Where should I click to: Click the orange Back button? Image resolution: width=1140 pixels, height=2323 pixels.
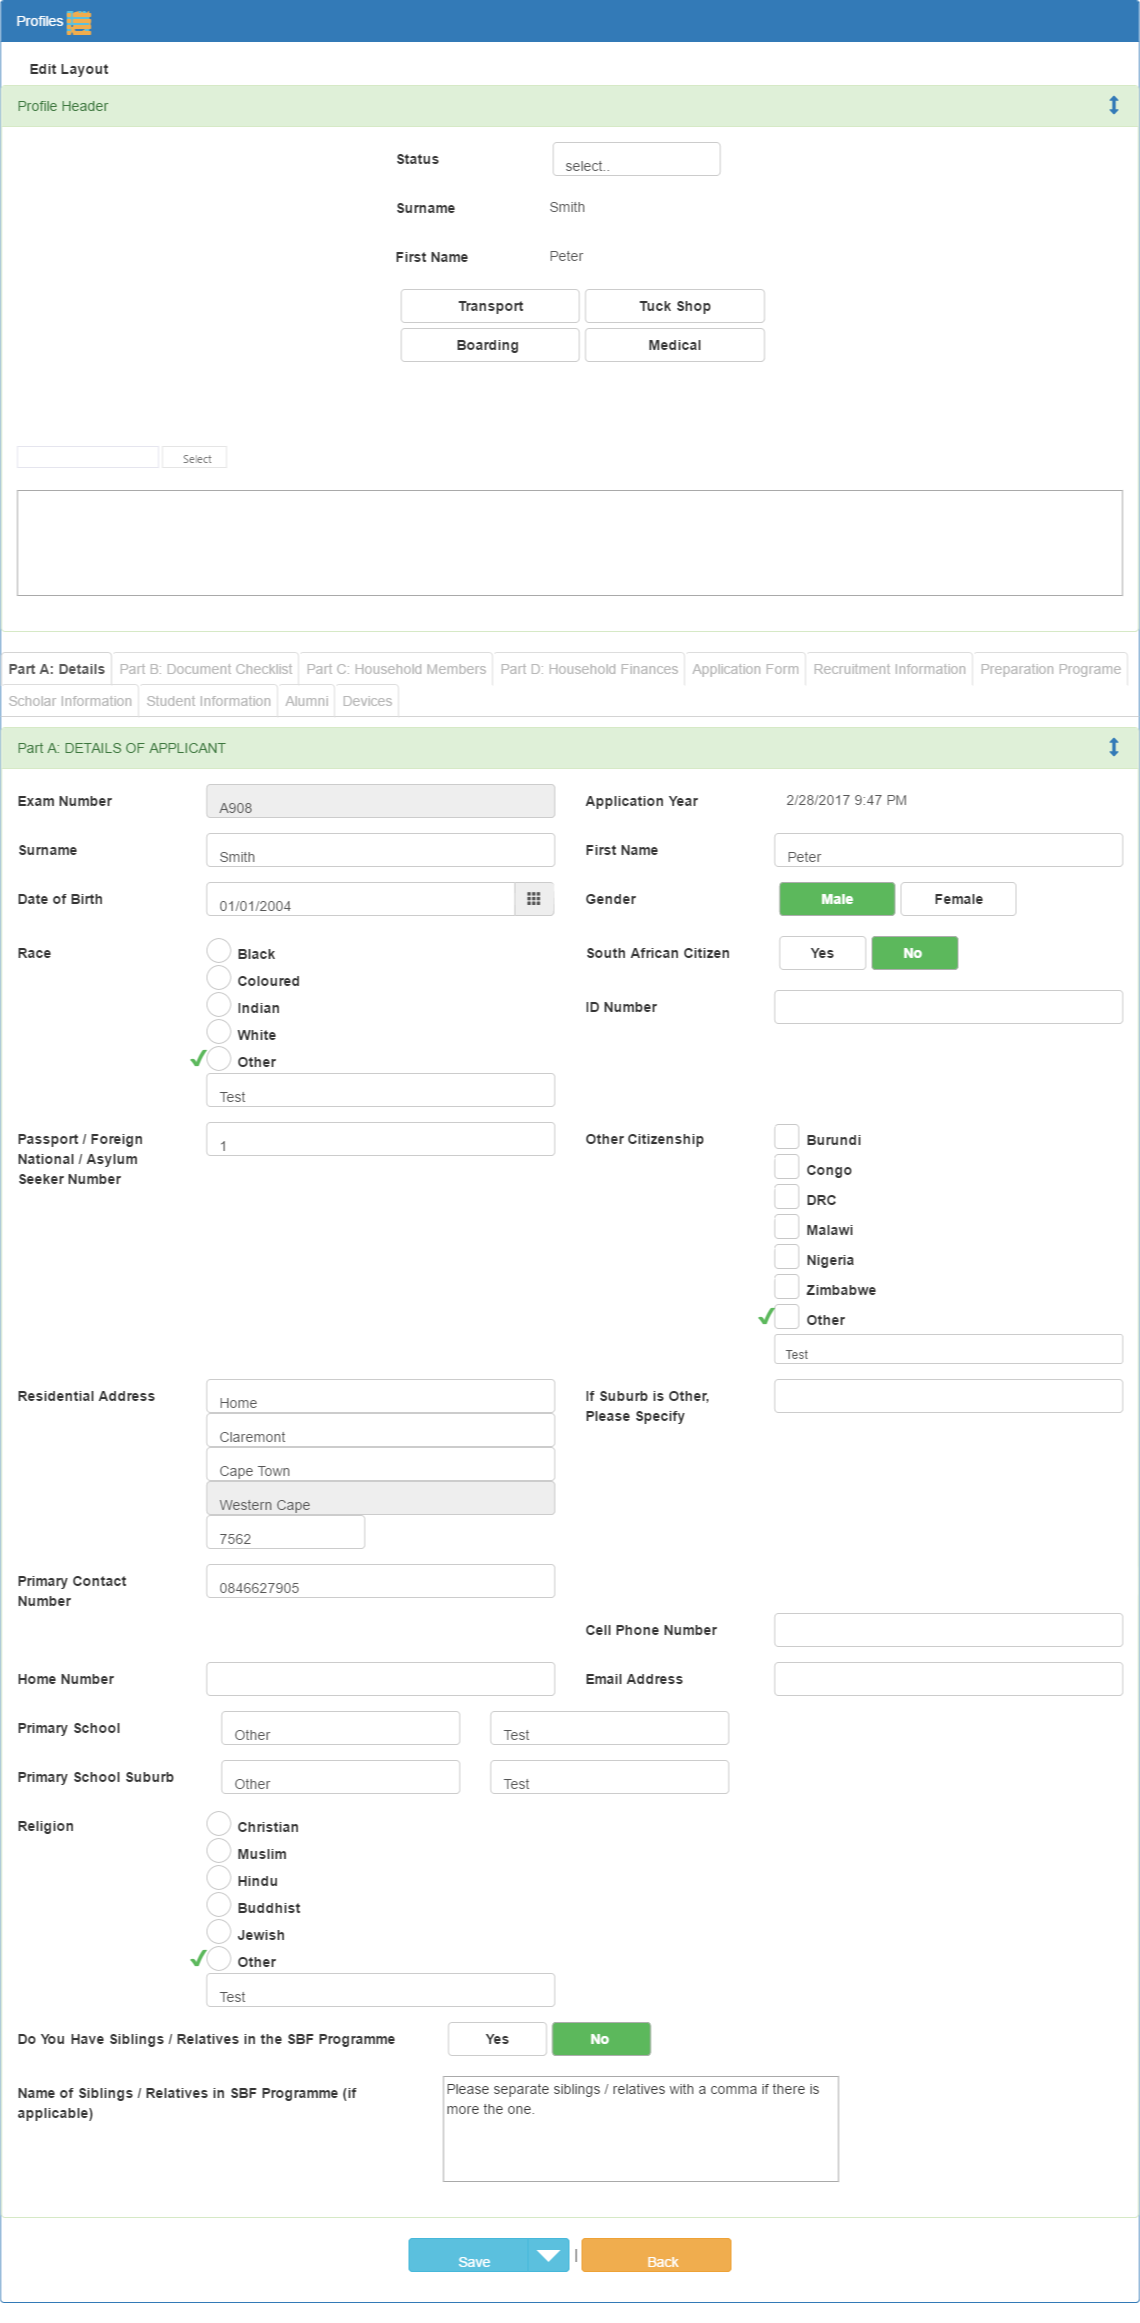[x=657, y=2255]
